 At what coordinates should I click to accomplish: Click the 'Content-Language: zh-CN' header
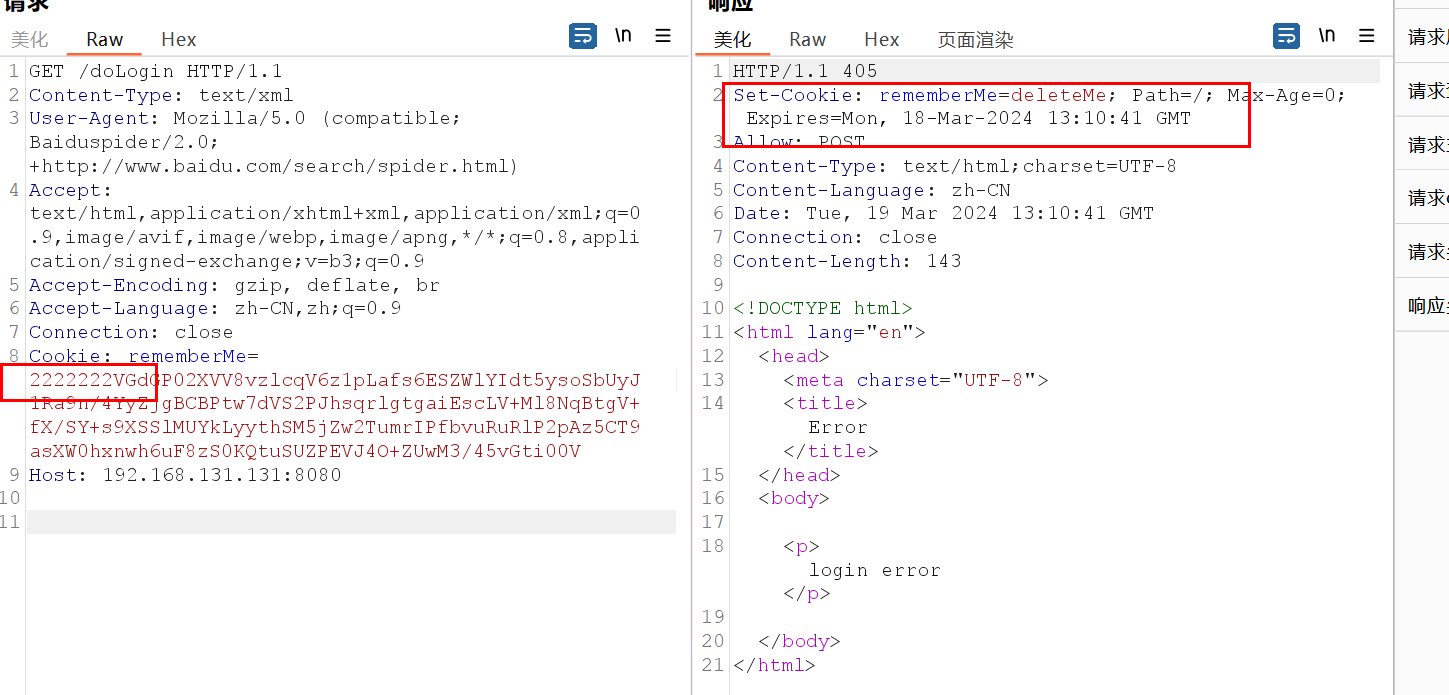pyautogui.click(x=872, y=190)
